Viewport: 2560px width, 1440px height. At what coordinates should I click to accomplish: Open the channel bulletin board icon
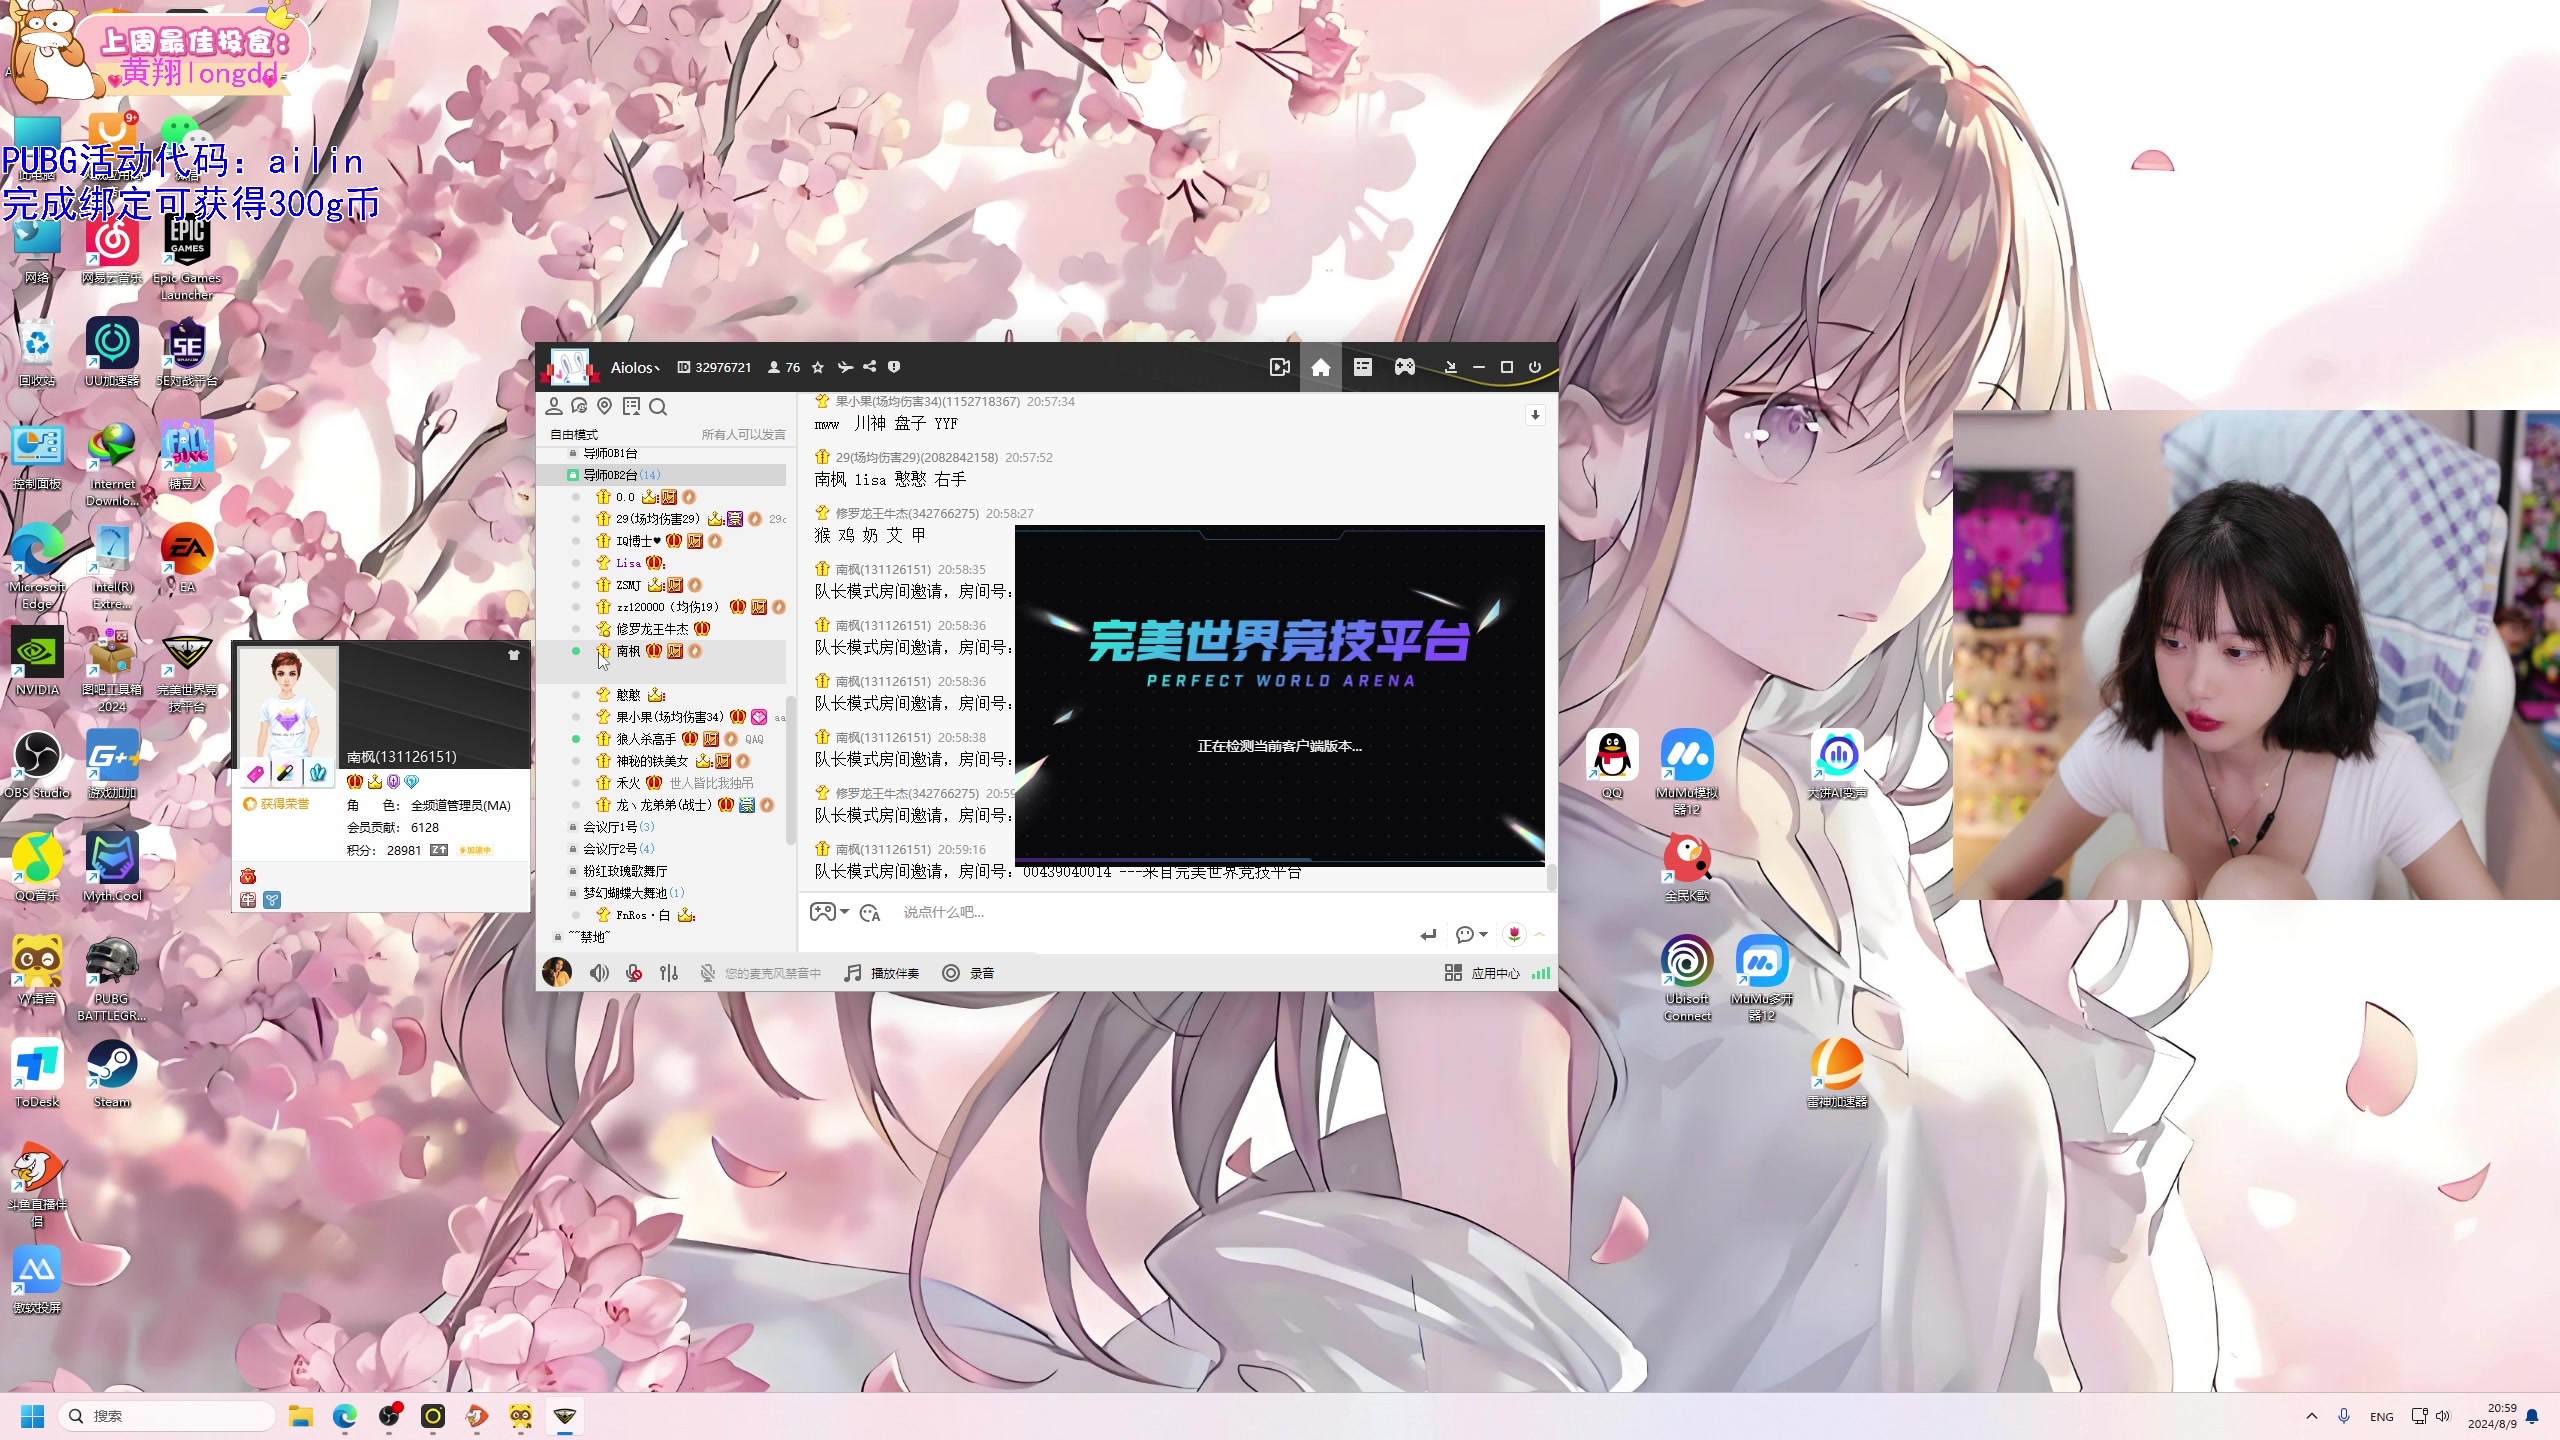click(x=631, y=406)
